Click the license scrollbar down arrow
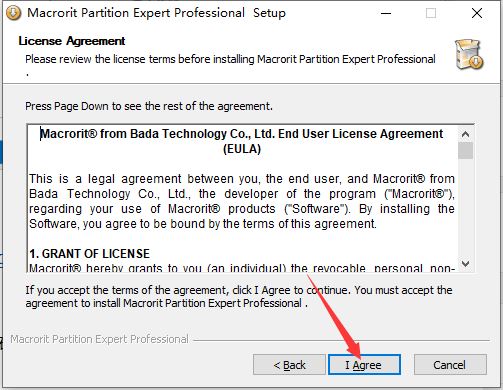Image resolution: width=503 pixels, height=390 pixels. point(465,264)
